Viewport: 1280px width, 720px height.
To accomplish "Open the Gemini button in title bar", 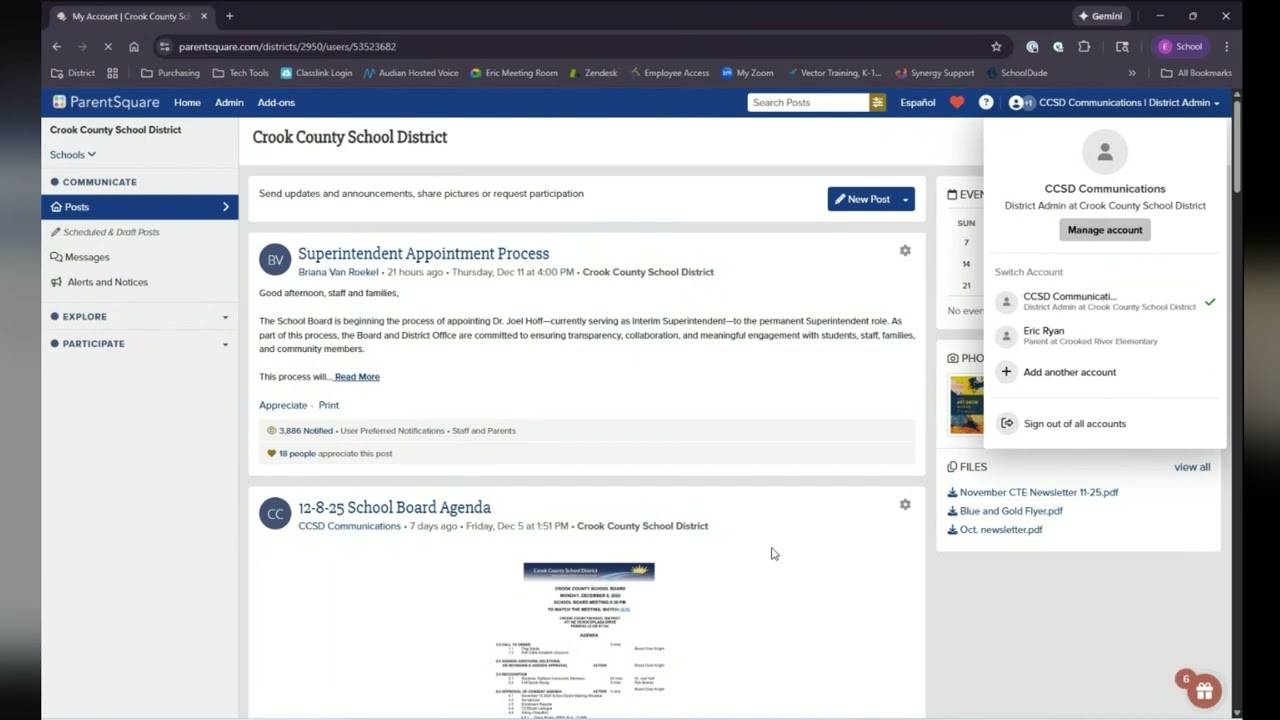I will pyautogui.click(x=1101, y=16).
